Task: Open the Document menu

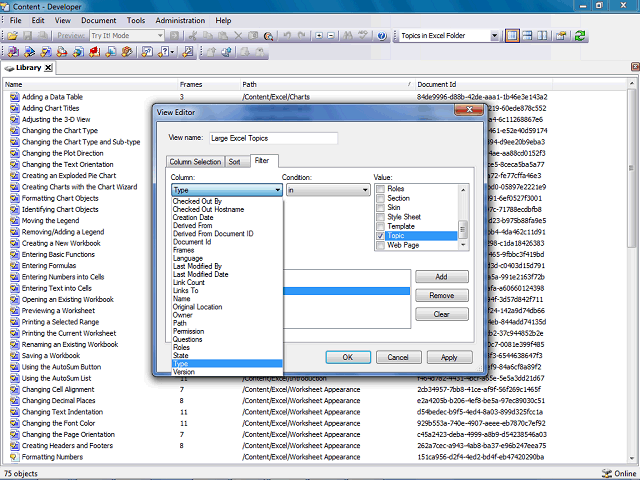Action: pyautogui.click(x=98, y=20)
